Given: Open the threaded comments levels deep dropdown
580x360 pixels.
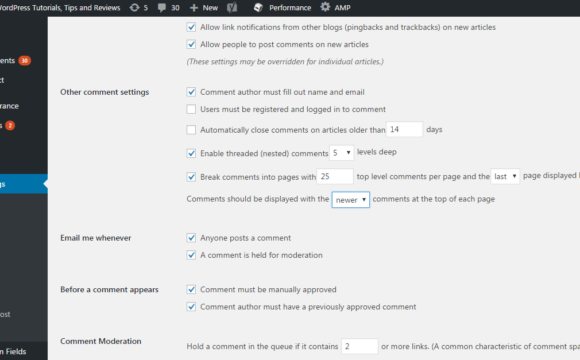Looking at the screenshot, I should point(342,153).
